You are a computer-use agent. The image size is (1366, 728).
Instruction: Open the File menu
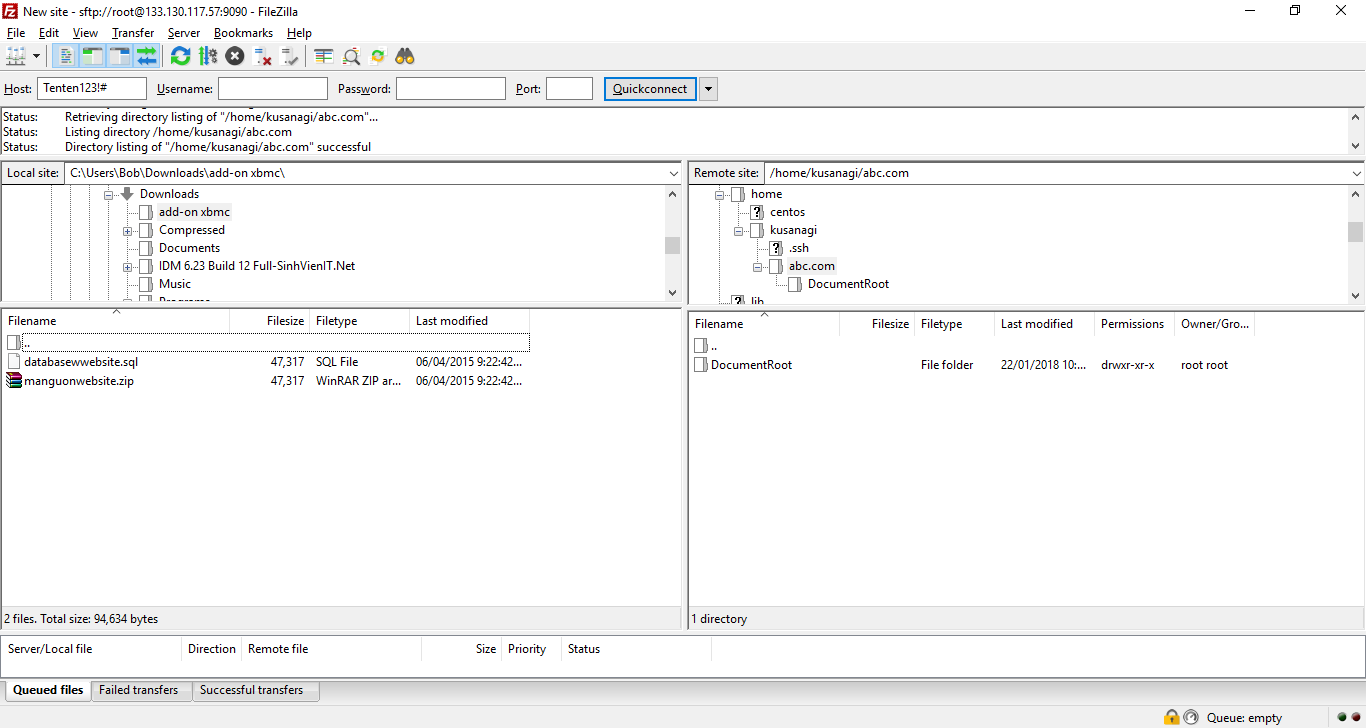click(16, 33)
